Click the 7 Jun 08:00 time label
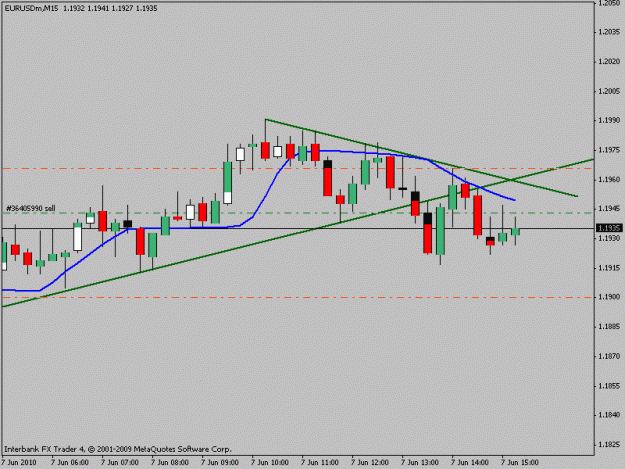This screenshot has height=469, width=625. coord(170,462)
